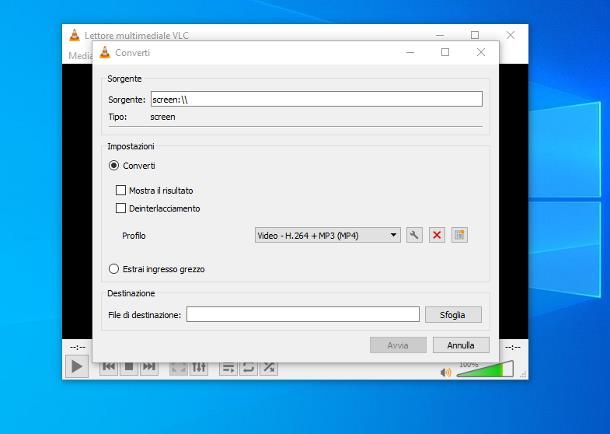
Task: Open the Media menu in VLC
Action: (81, 56)
